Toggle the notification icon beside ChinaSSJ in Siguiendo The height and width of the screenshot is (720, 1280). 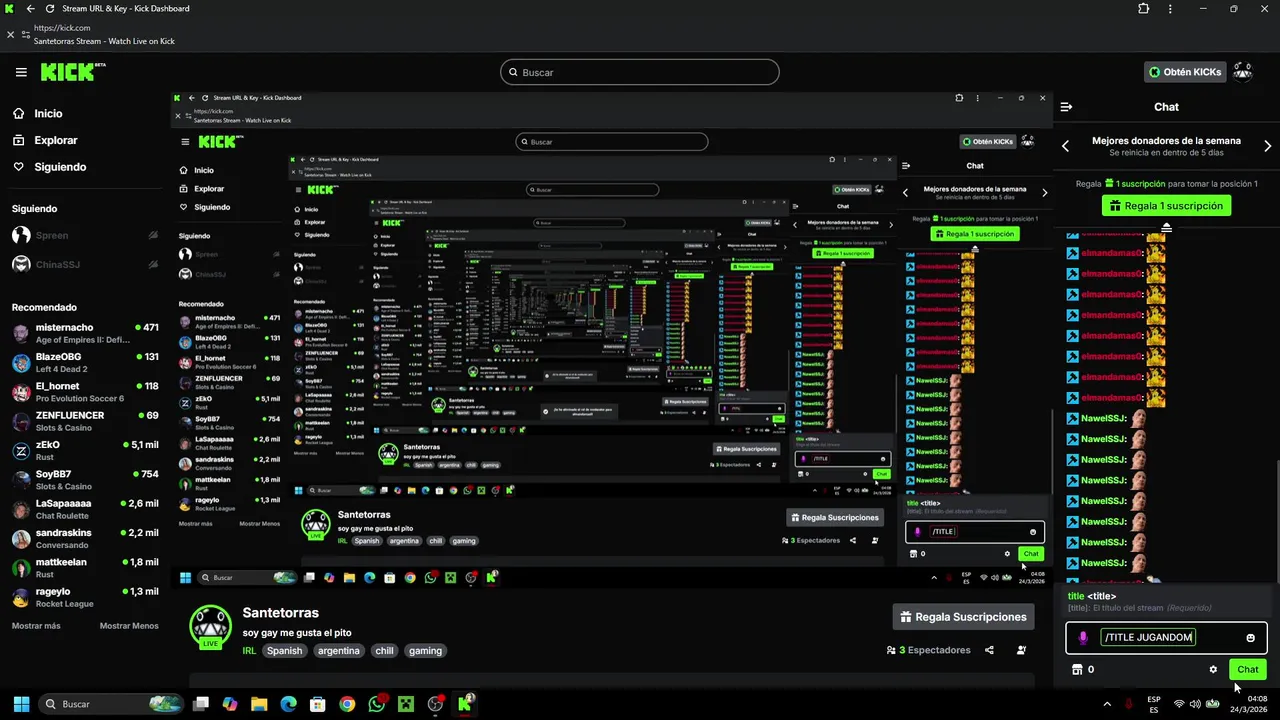[x=153, y=265]
